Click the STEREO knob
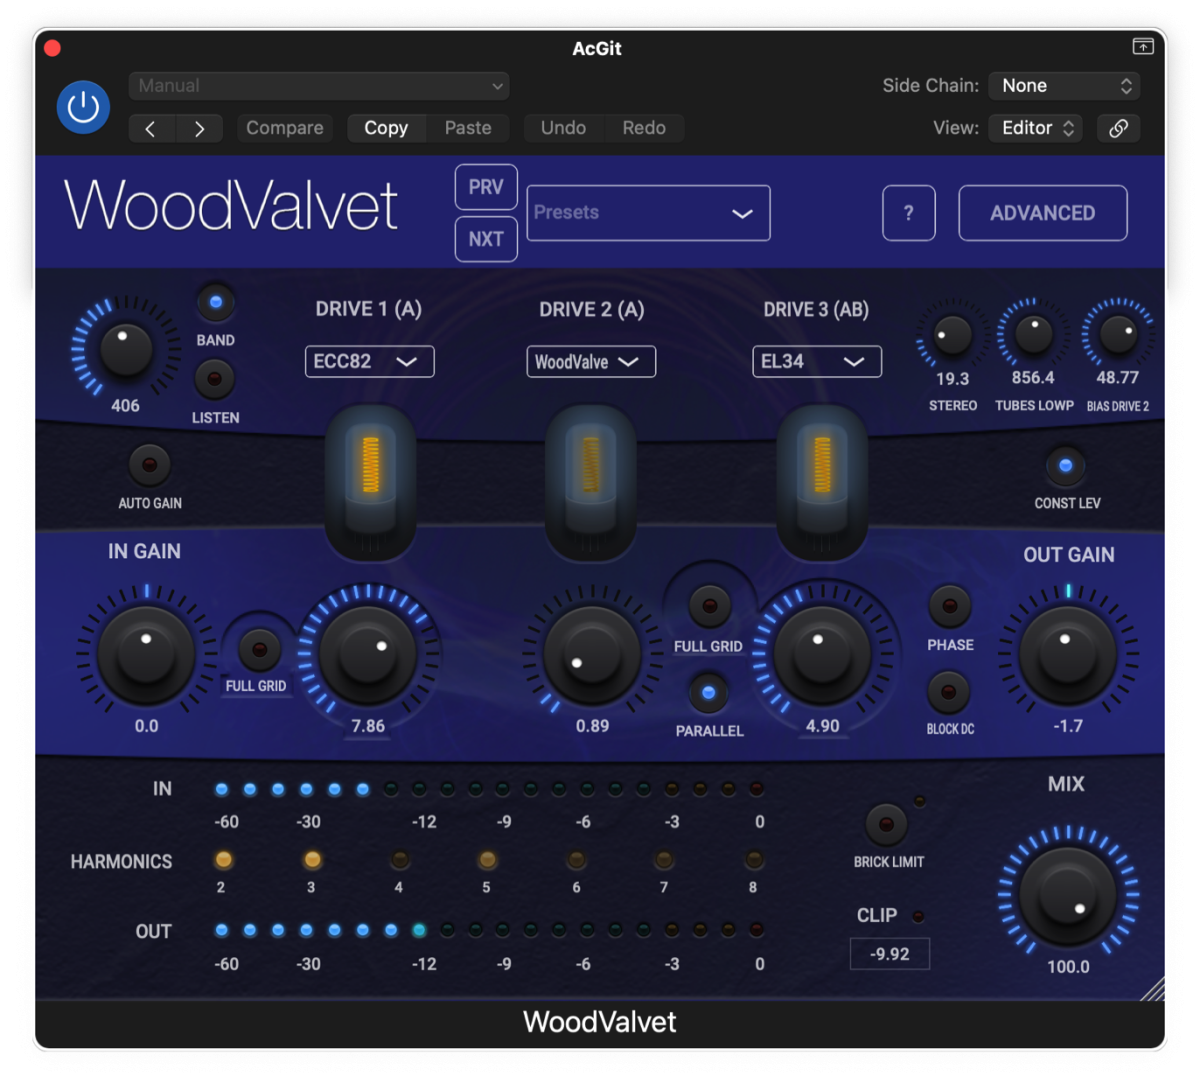 pos(951,335)
